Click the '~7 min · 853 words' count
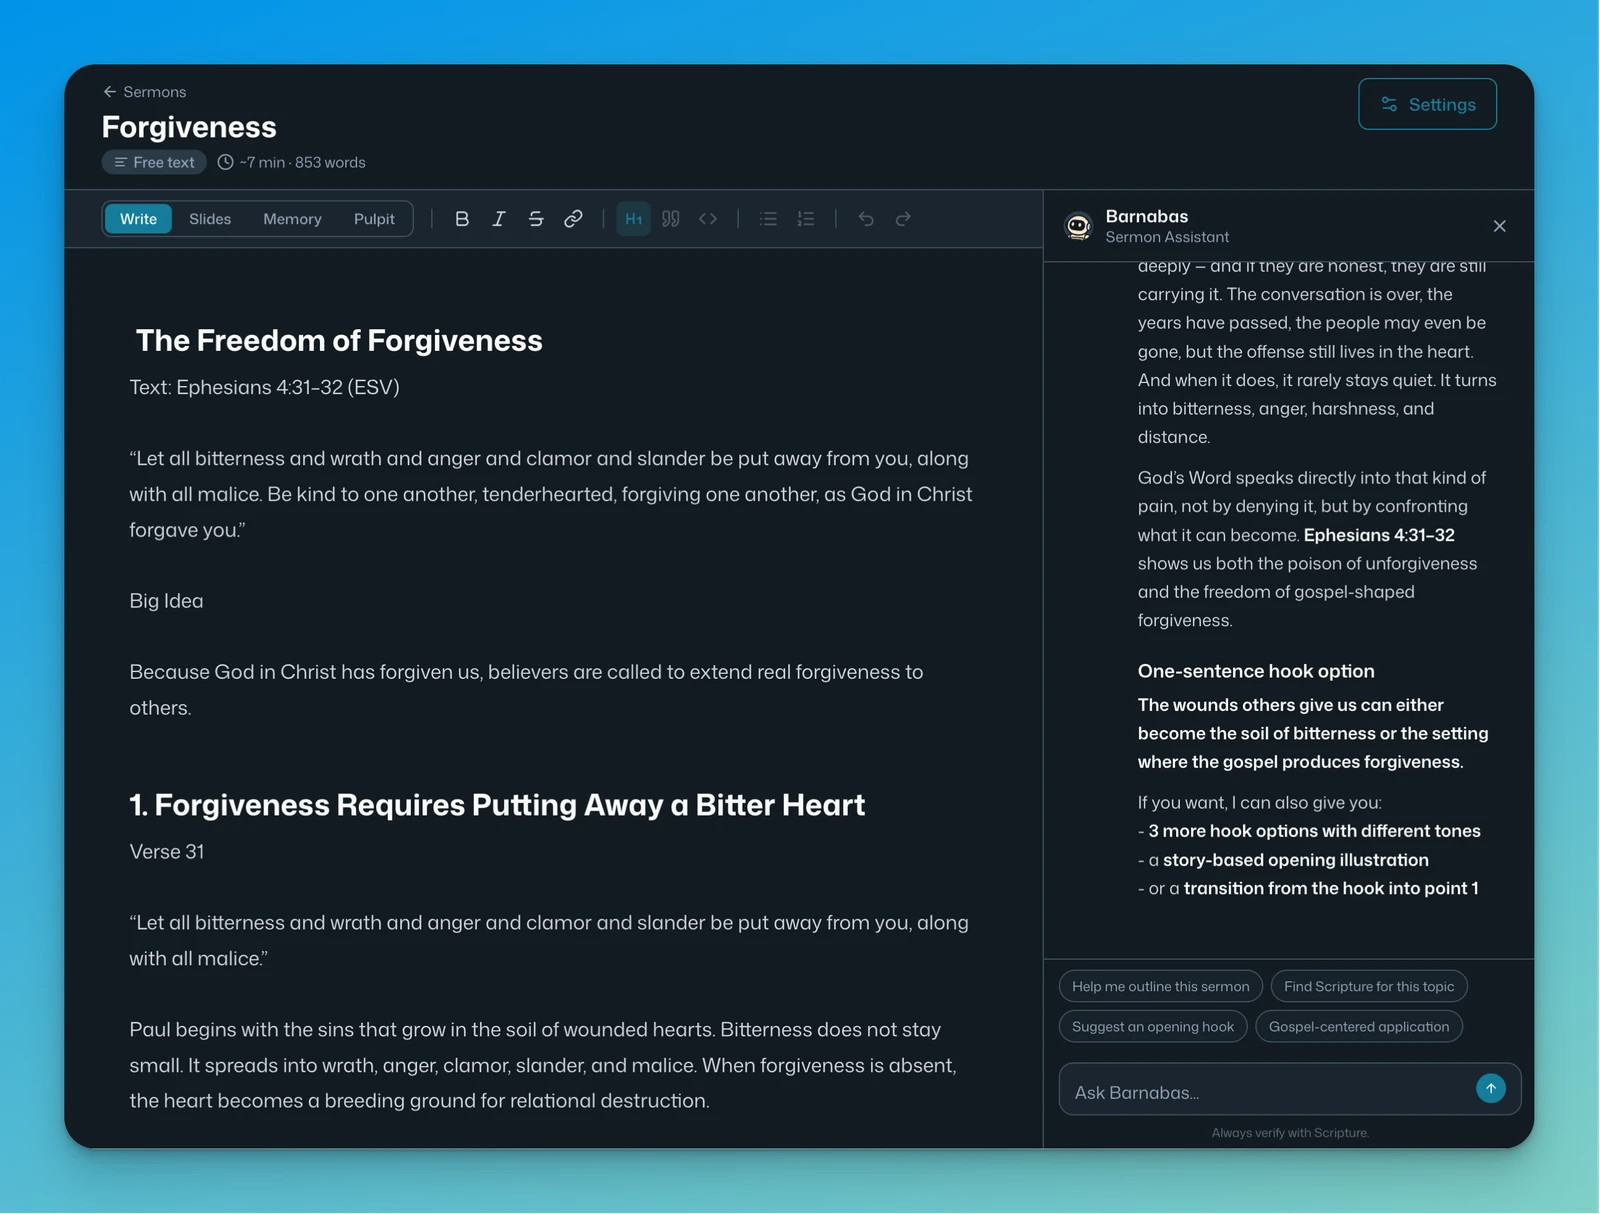 302,162
